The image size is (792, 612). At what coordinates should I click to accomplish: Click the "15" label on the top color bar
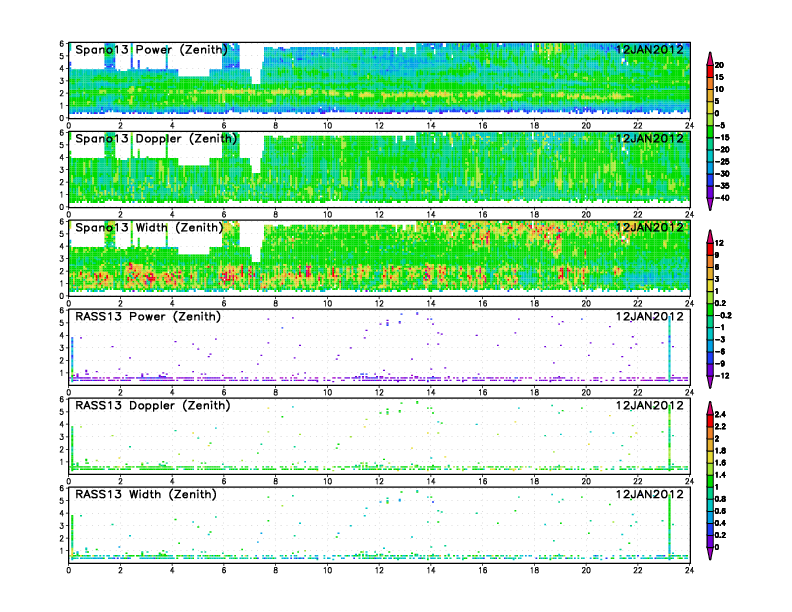pyautogui.click(x=719, y=77)
